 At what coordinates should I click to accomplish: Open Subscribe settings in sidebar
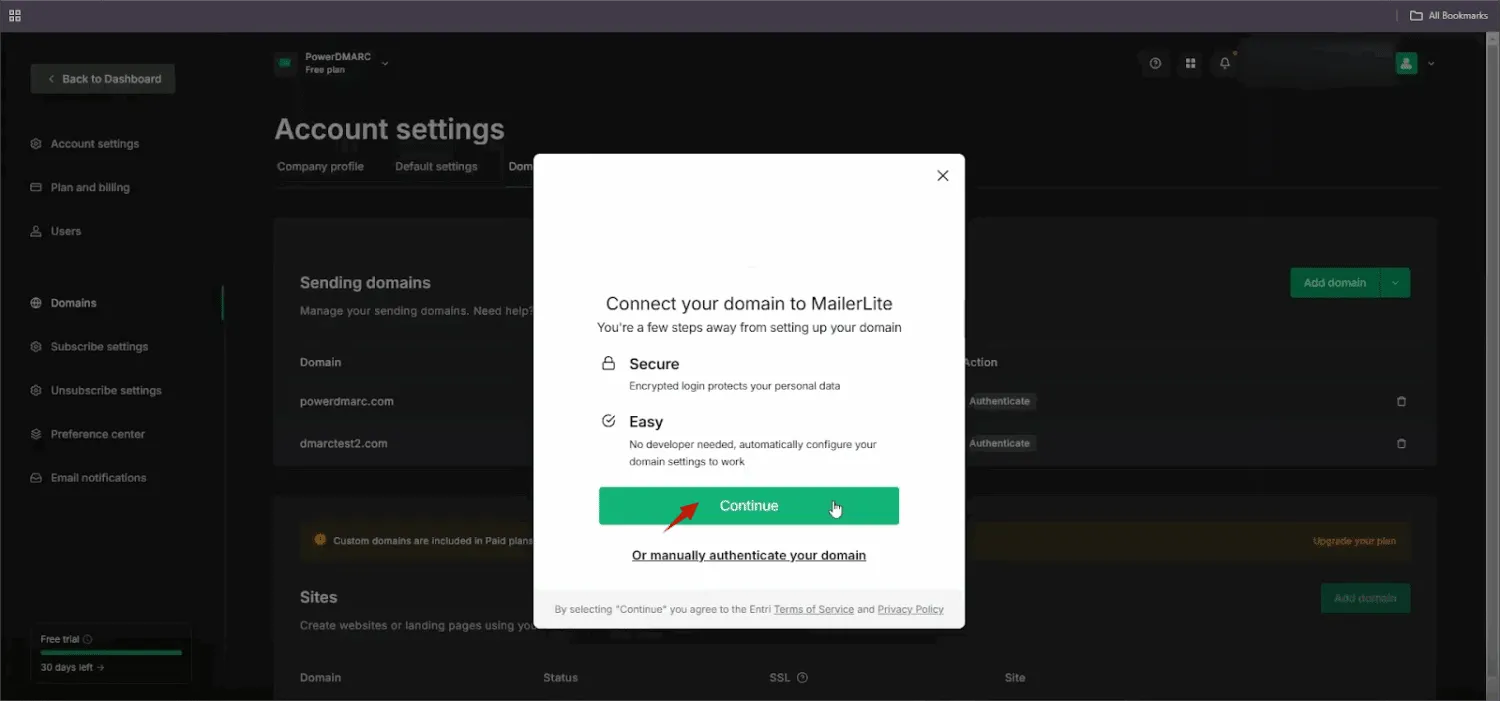pyautogui.click(x=99, y=347)
